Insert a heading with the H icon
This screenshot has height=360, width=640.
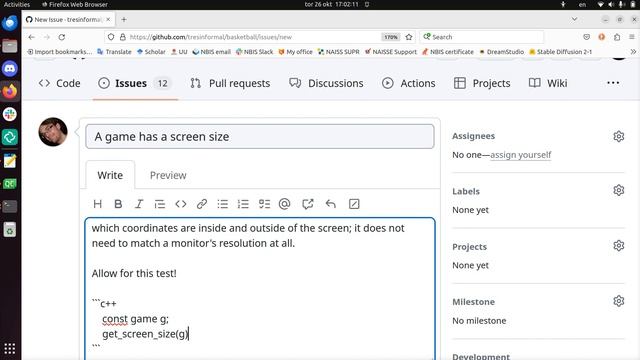pos(97,204)
